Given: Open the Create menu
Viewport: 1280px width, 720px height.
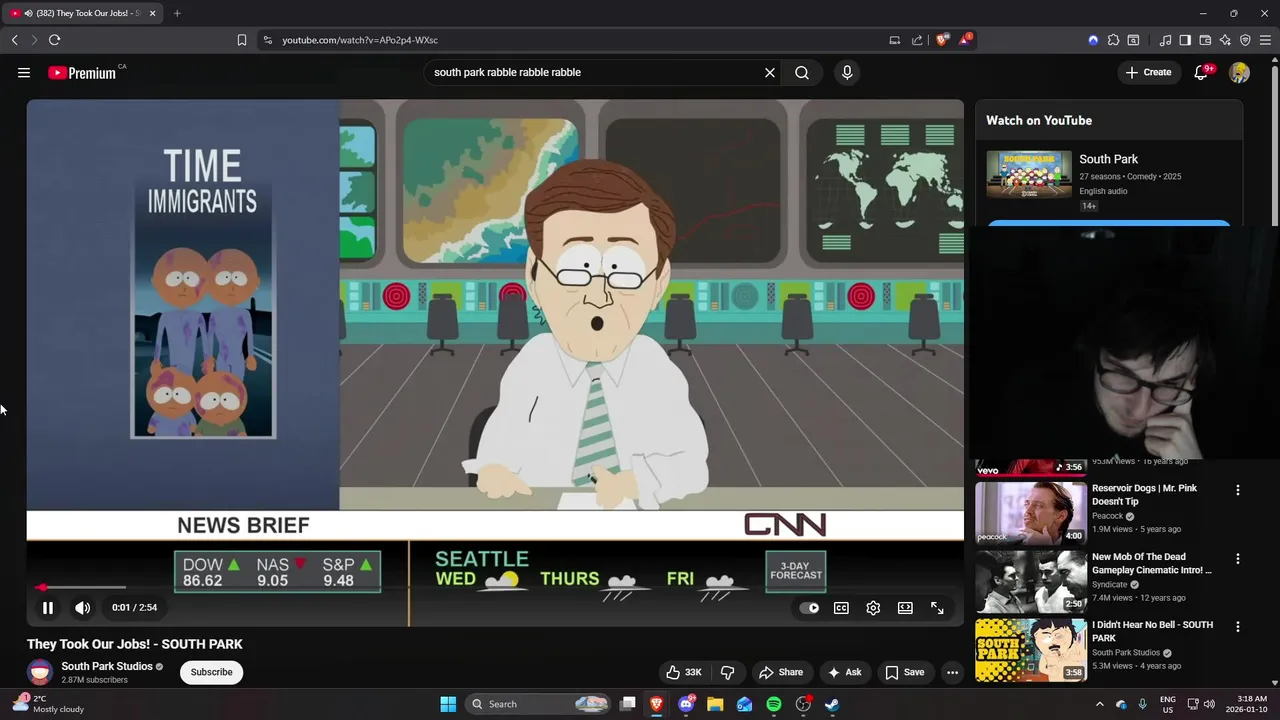Looking at the screenshot, I should (x=1148, y=72).
